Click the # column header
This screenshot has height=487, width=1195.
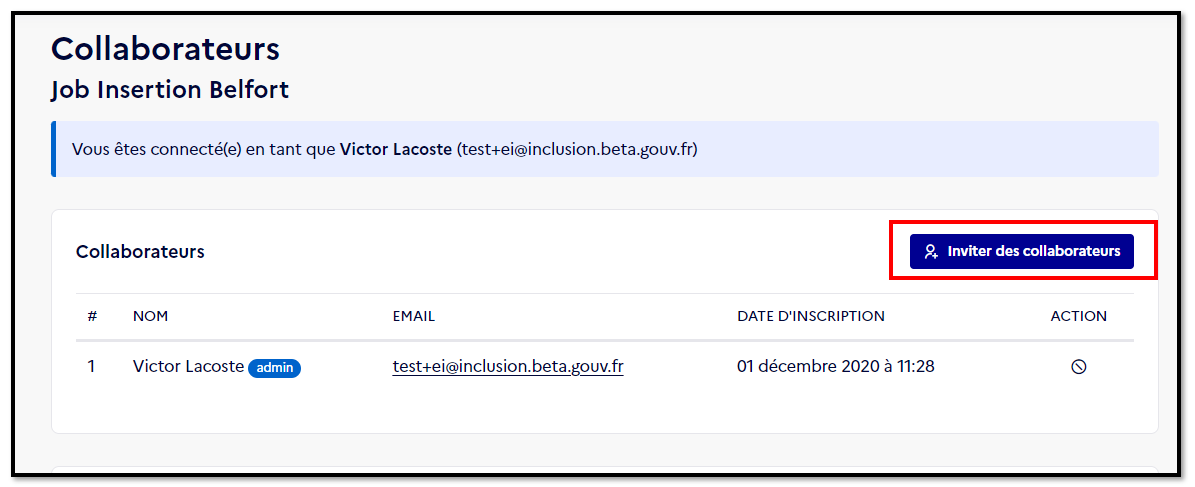[x=92, y=316]
